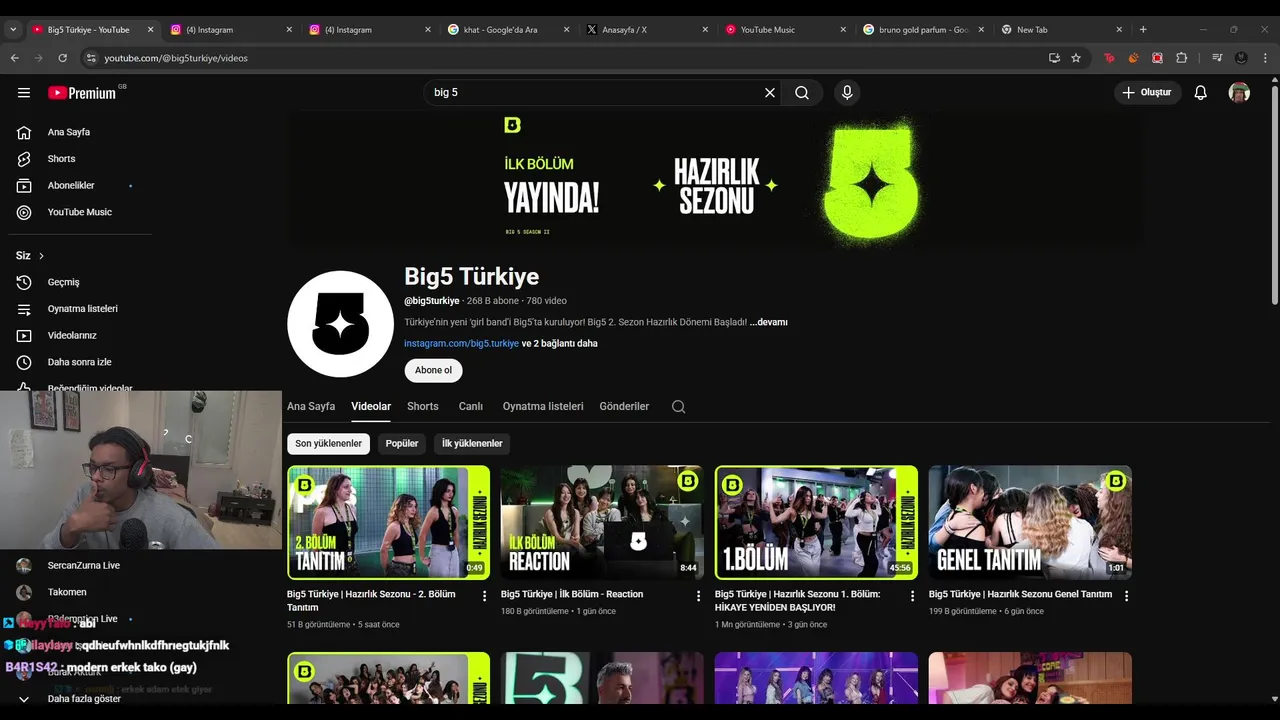Search within channel using magnifier icon
Viewport: 1280px width, 720px height.
tap(678, 407)
